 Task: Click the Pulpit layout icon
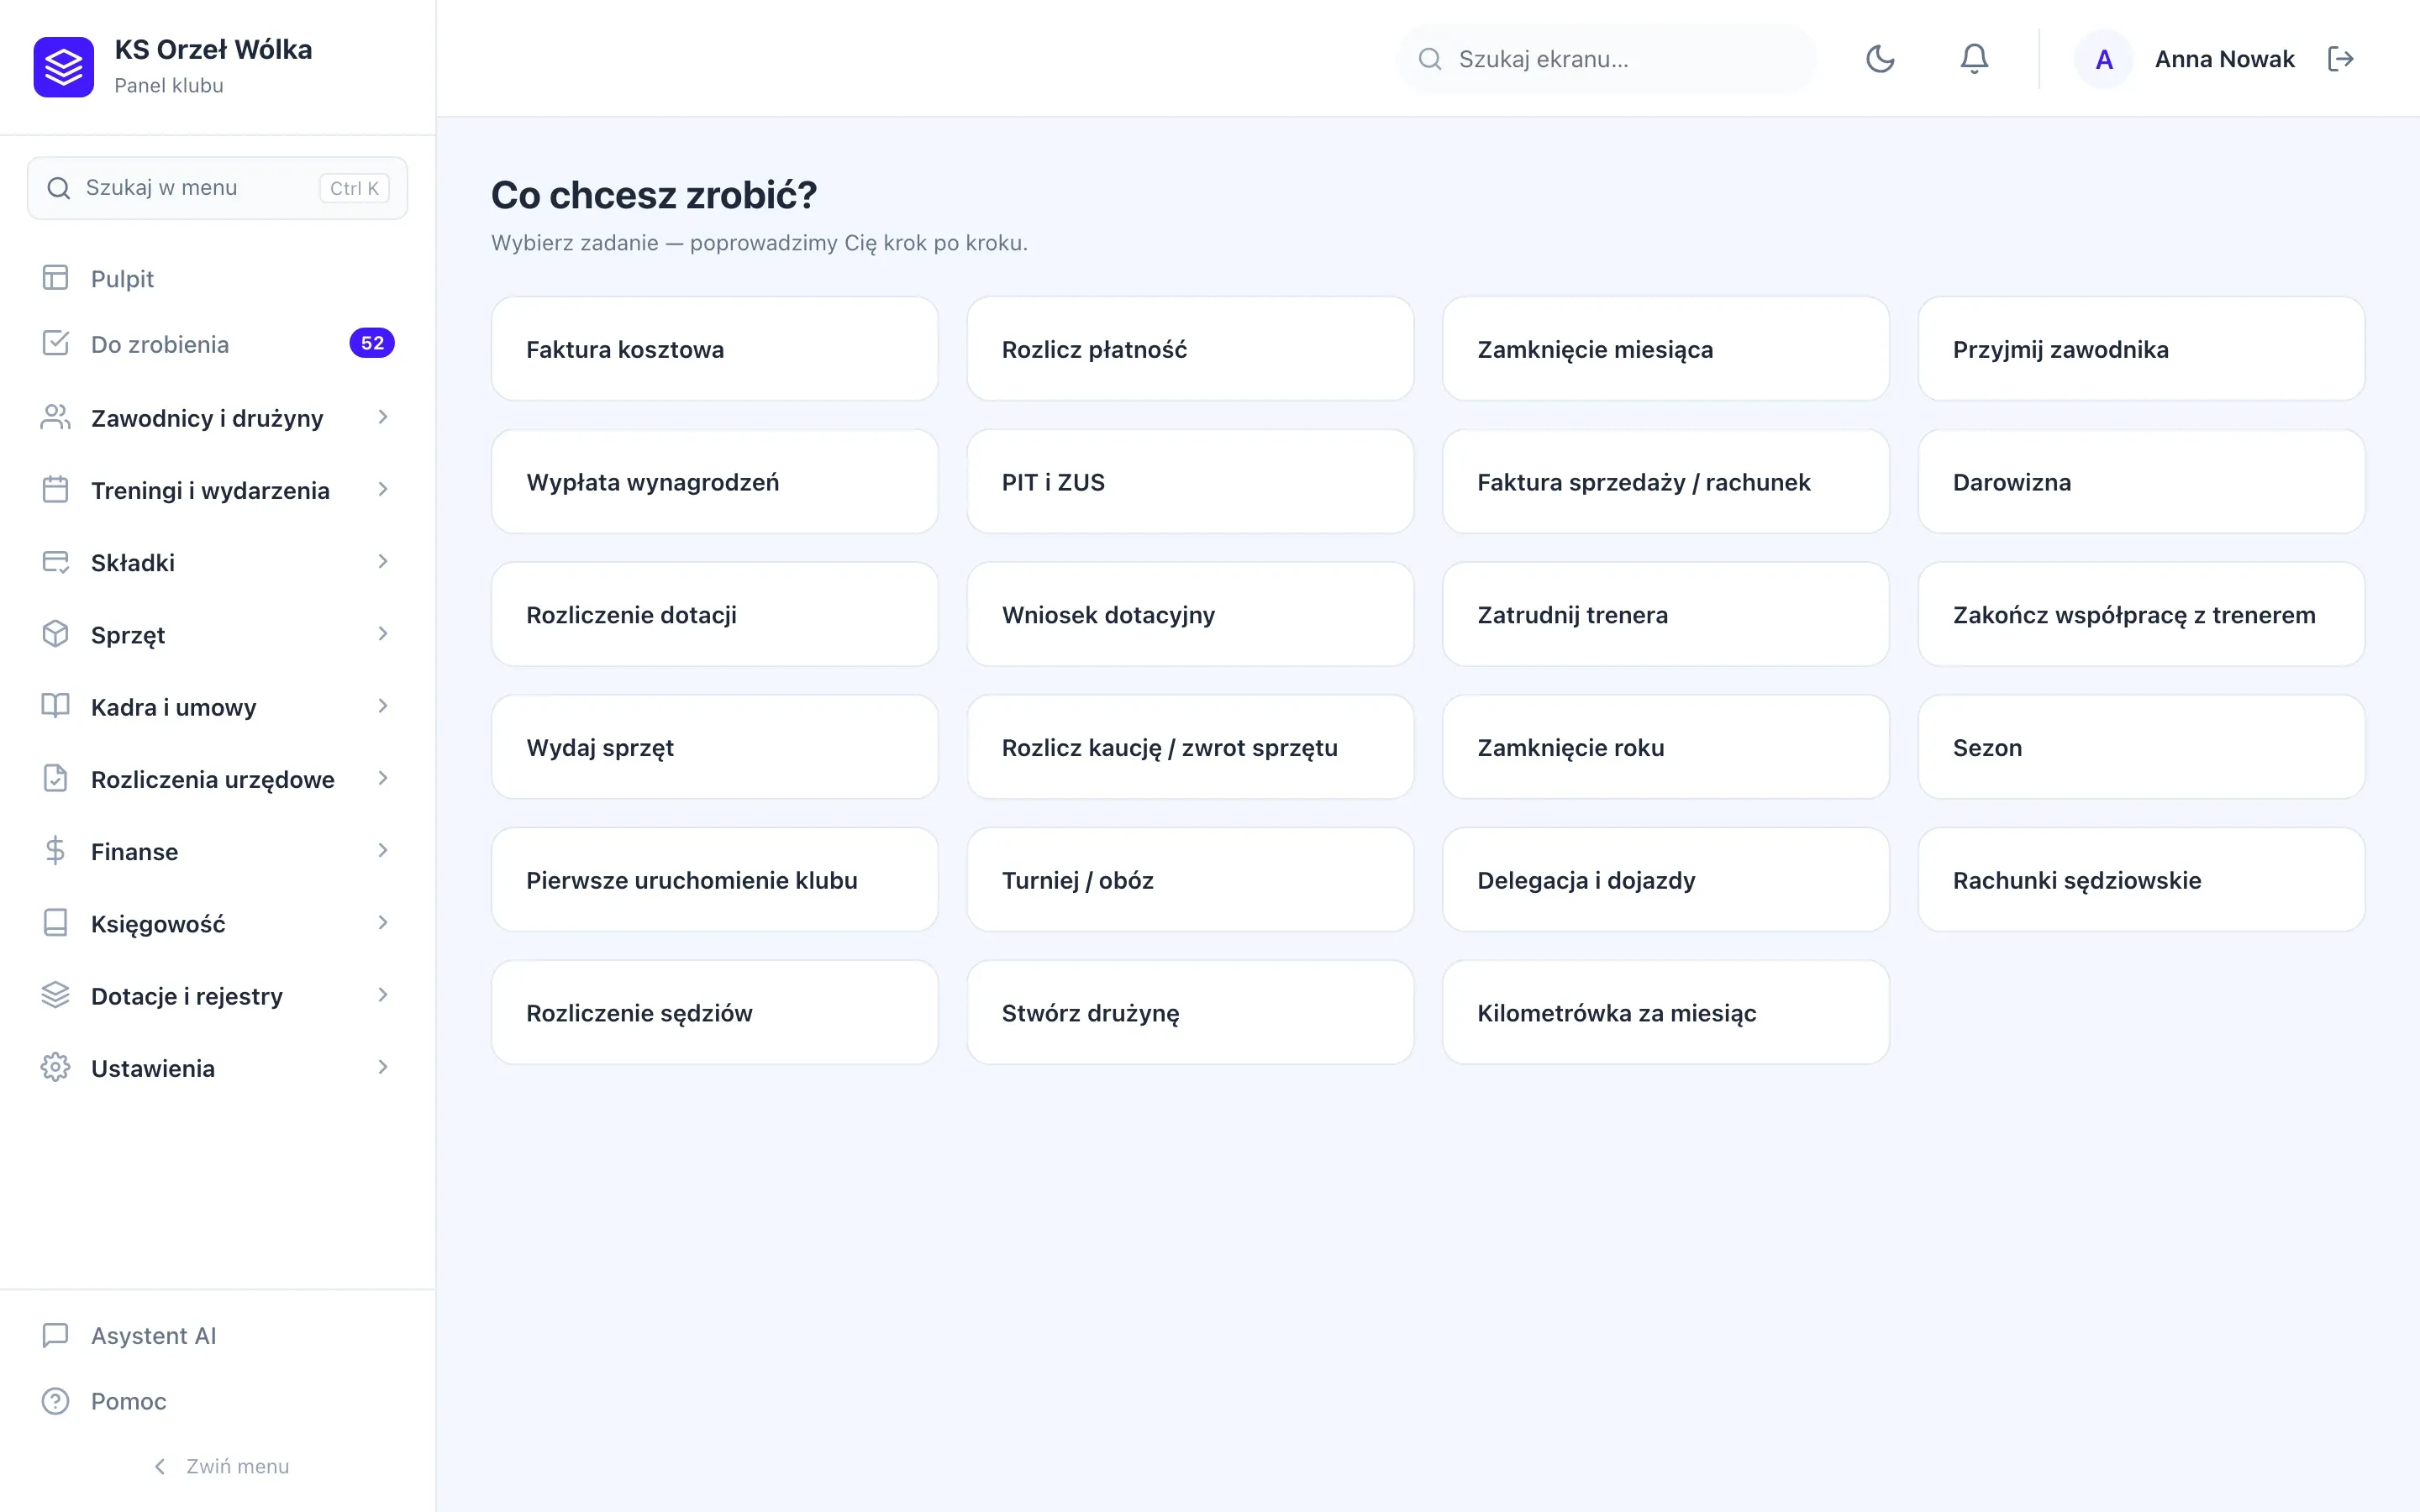pyautogui.click(x=55, y=278)
